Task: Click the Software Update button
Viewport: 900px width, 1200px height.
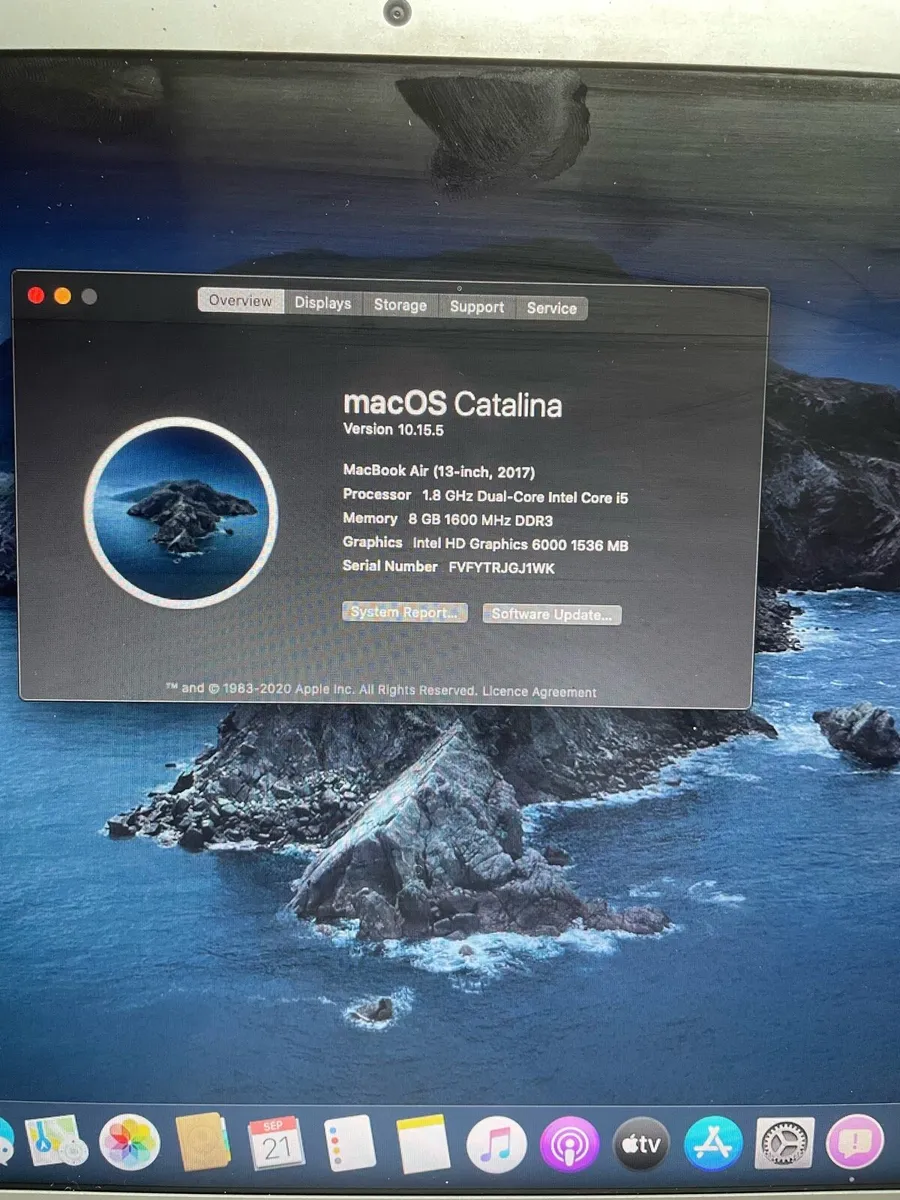Action: pos(551,614)
